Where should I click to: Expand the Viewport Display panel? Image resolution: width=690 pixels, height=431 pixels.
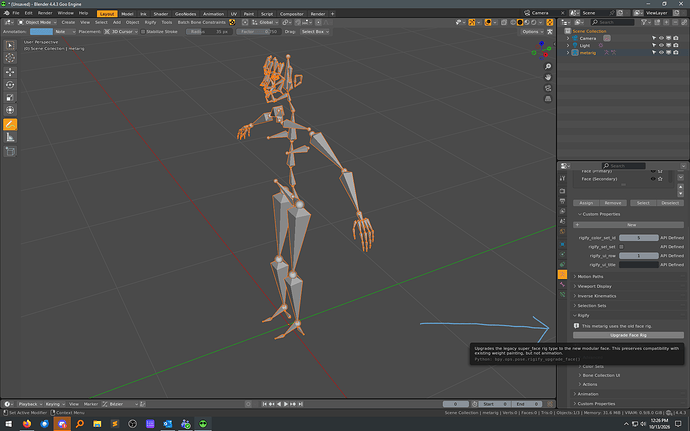(594, 286)
